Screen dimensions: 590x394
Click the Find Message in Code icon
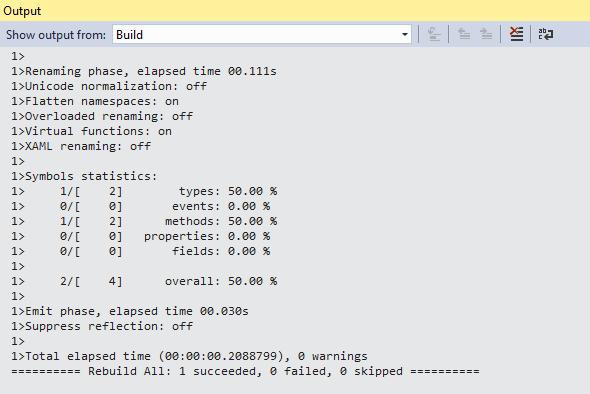click(434, 34)
